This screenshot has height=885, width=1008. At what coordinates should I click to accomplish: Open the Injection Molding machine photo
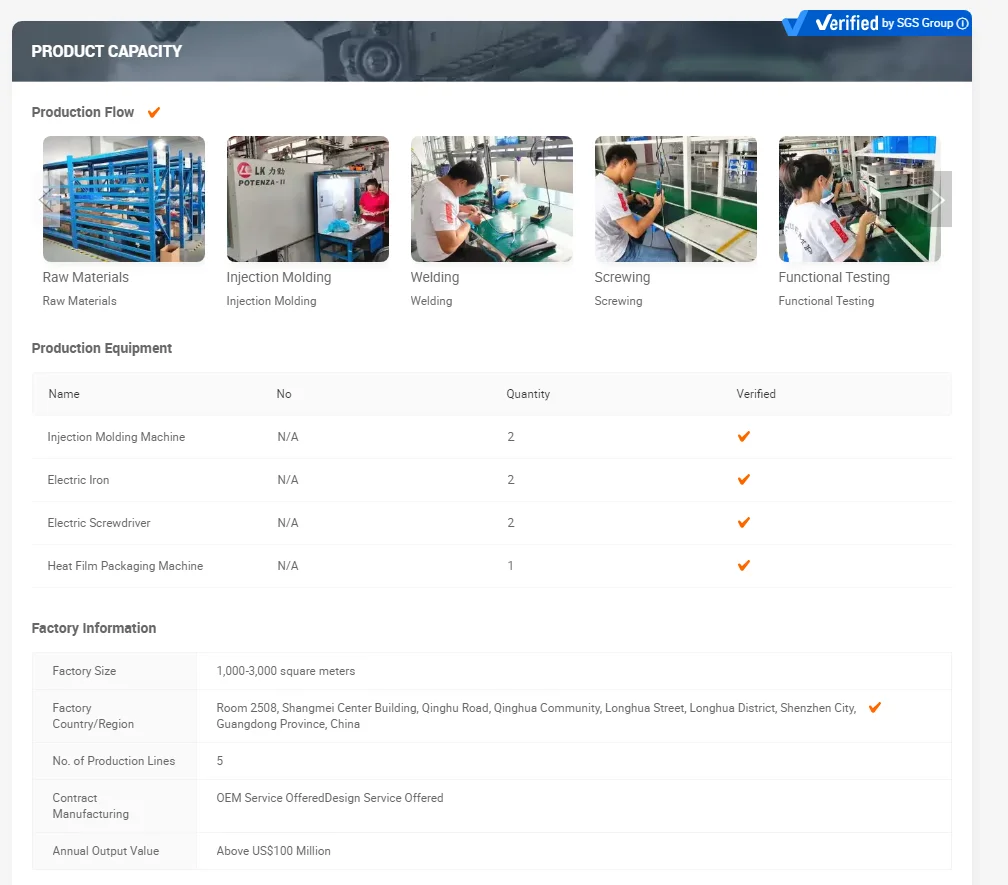(308, 199)
